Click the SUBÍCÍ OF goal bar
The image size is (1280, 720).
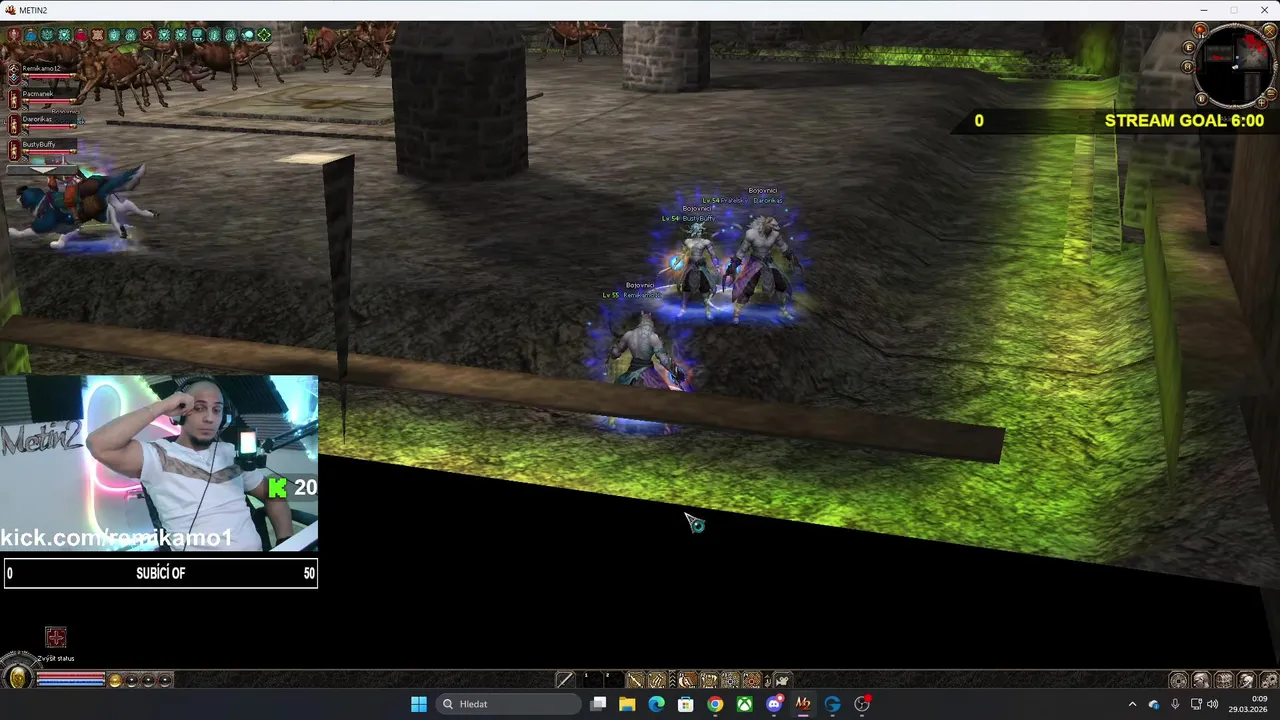click(x=160, y=573)
